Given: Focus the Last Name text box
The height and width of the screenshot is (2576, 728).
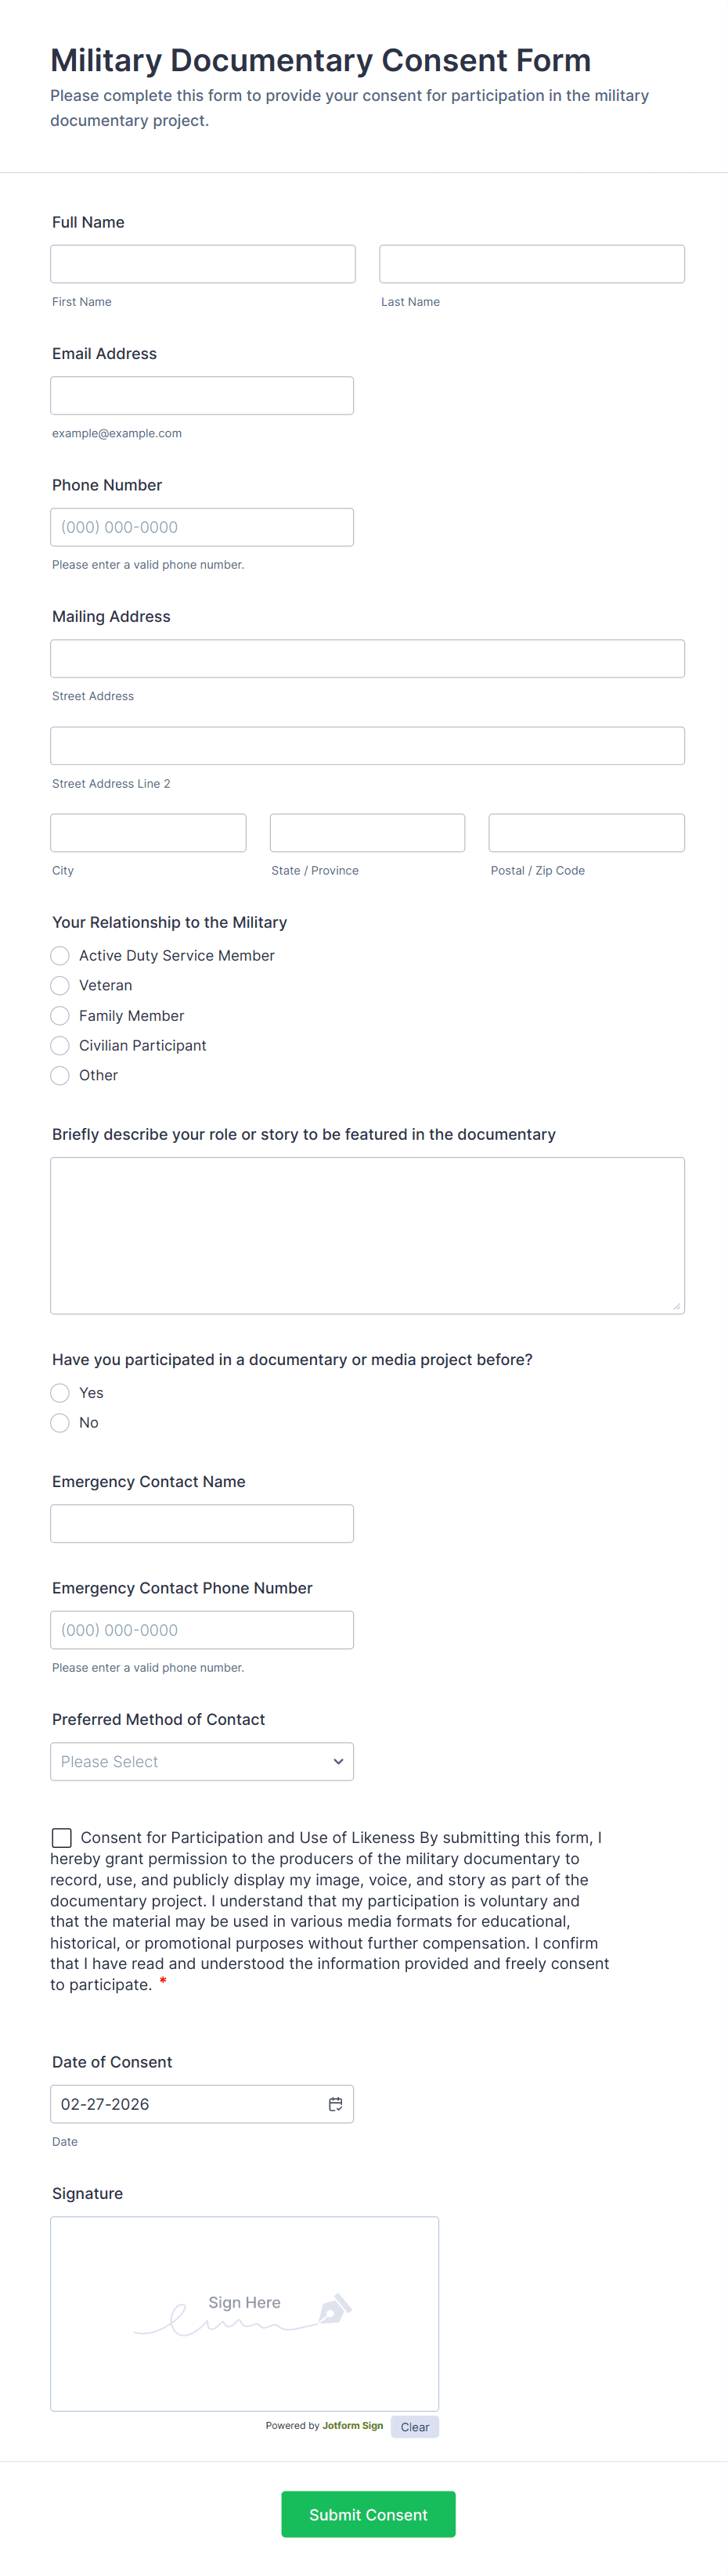Looking at the screenshot, I should pyautogui.click(x=532, y=264).
